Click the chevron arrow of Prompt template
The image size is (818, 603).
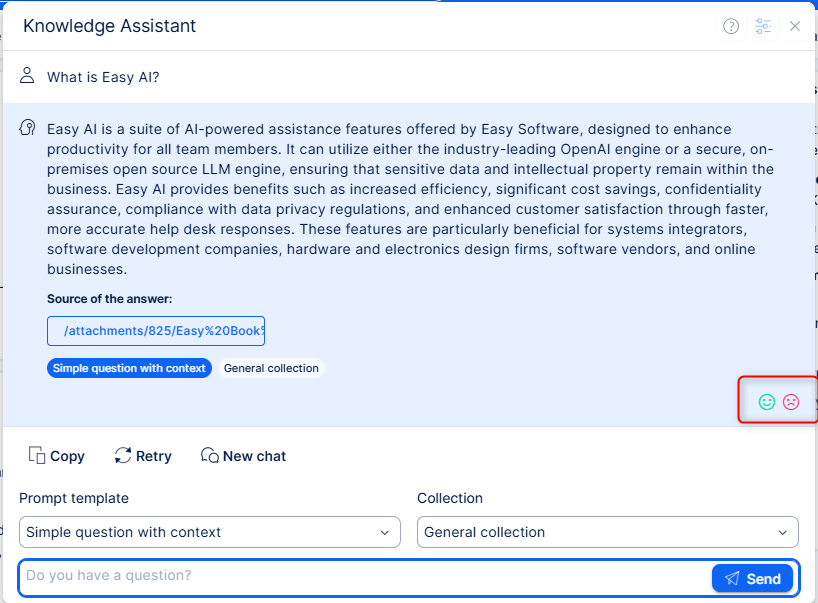point(385,532)
